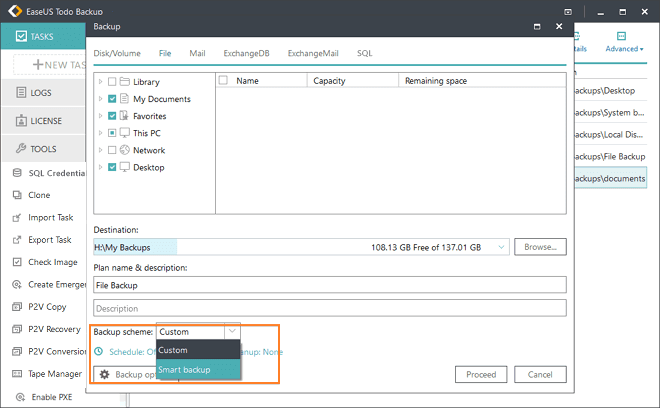The image size is (660, 408).
Task: Click the Network globe icon
Action: coord(125,150)
